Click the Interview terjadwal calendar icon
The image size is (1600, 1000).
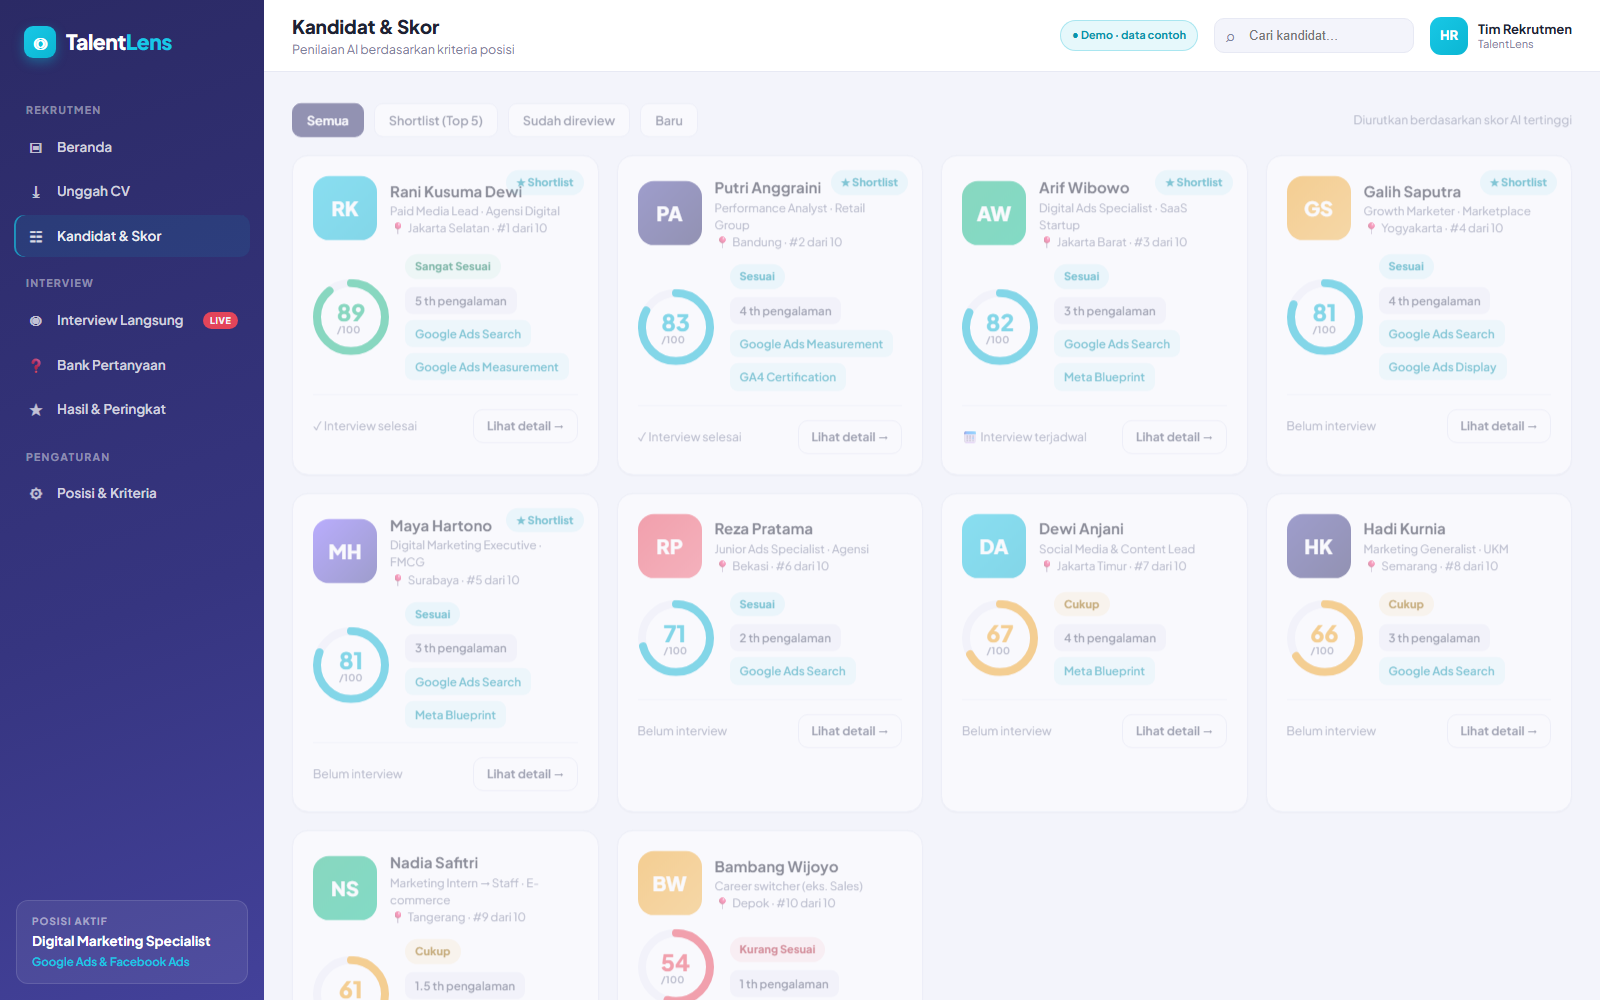(969, 437)
